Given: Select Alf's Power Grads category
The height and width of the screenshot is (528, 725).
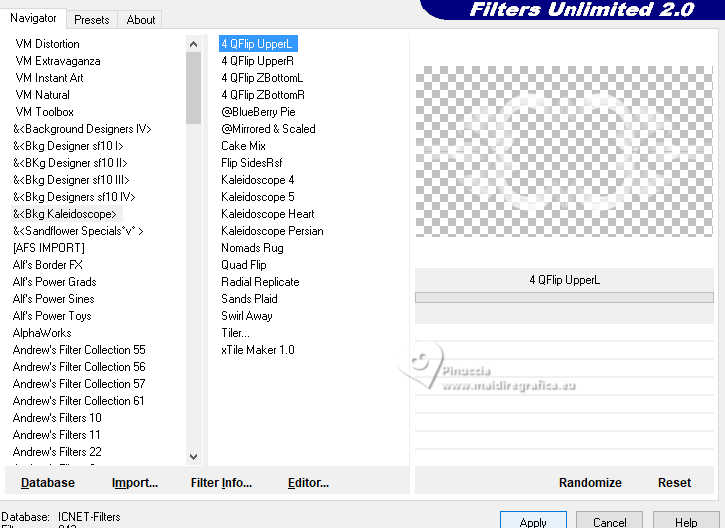Looking at the screenshot, I should 55,282.
